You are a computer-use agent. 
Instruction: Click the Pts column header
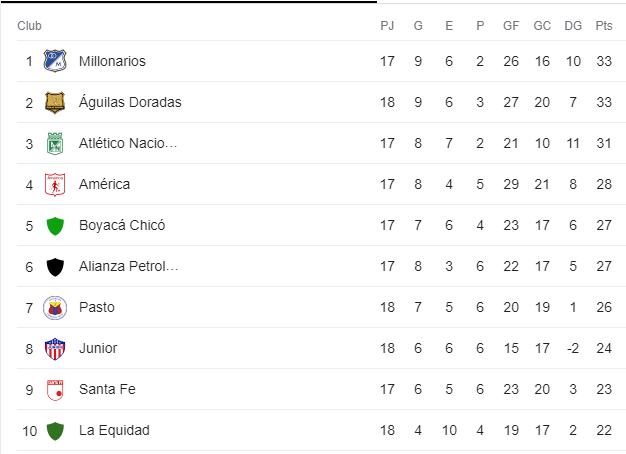coord(604,26)
